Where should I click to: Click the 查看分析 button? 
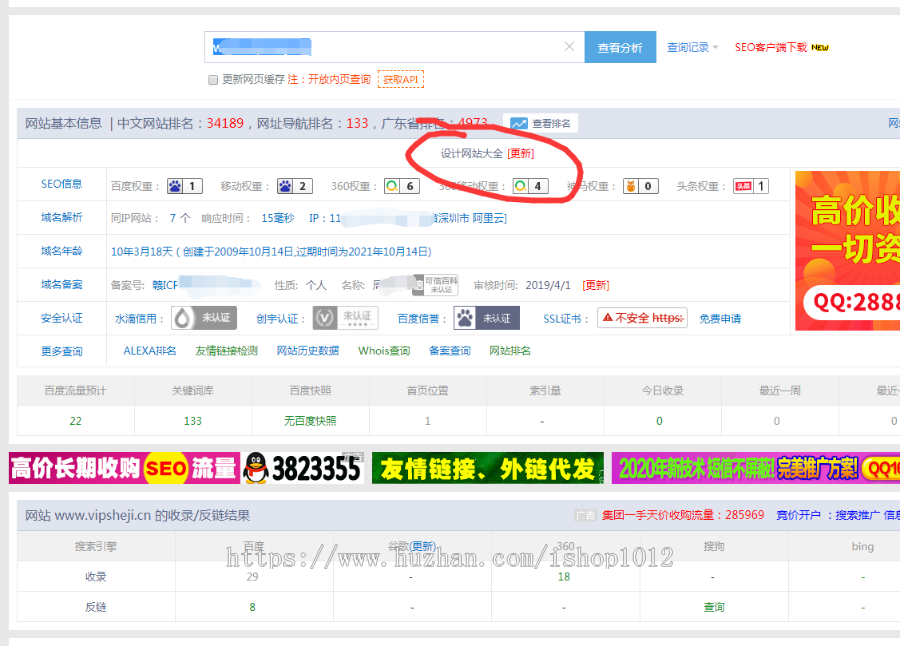(x=620, y=46)
